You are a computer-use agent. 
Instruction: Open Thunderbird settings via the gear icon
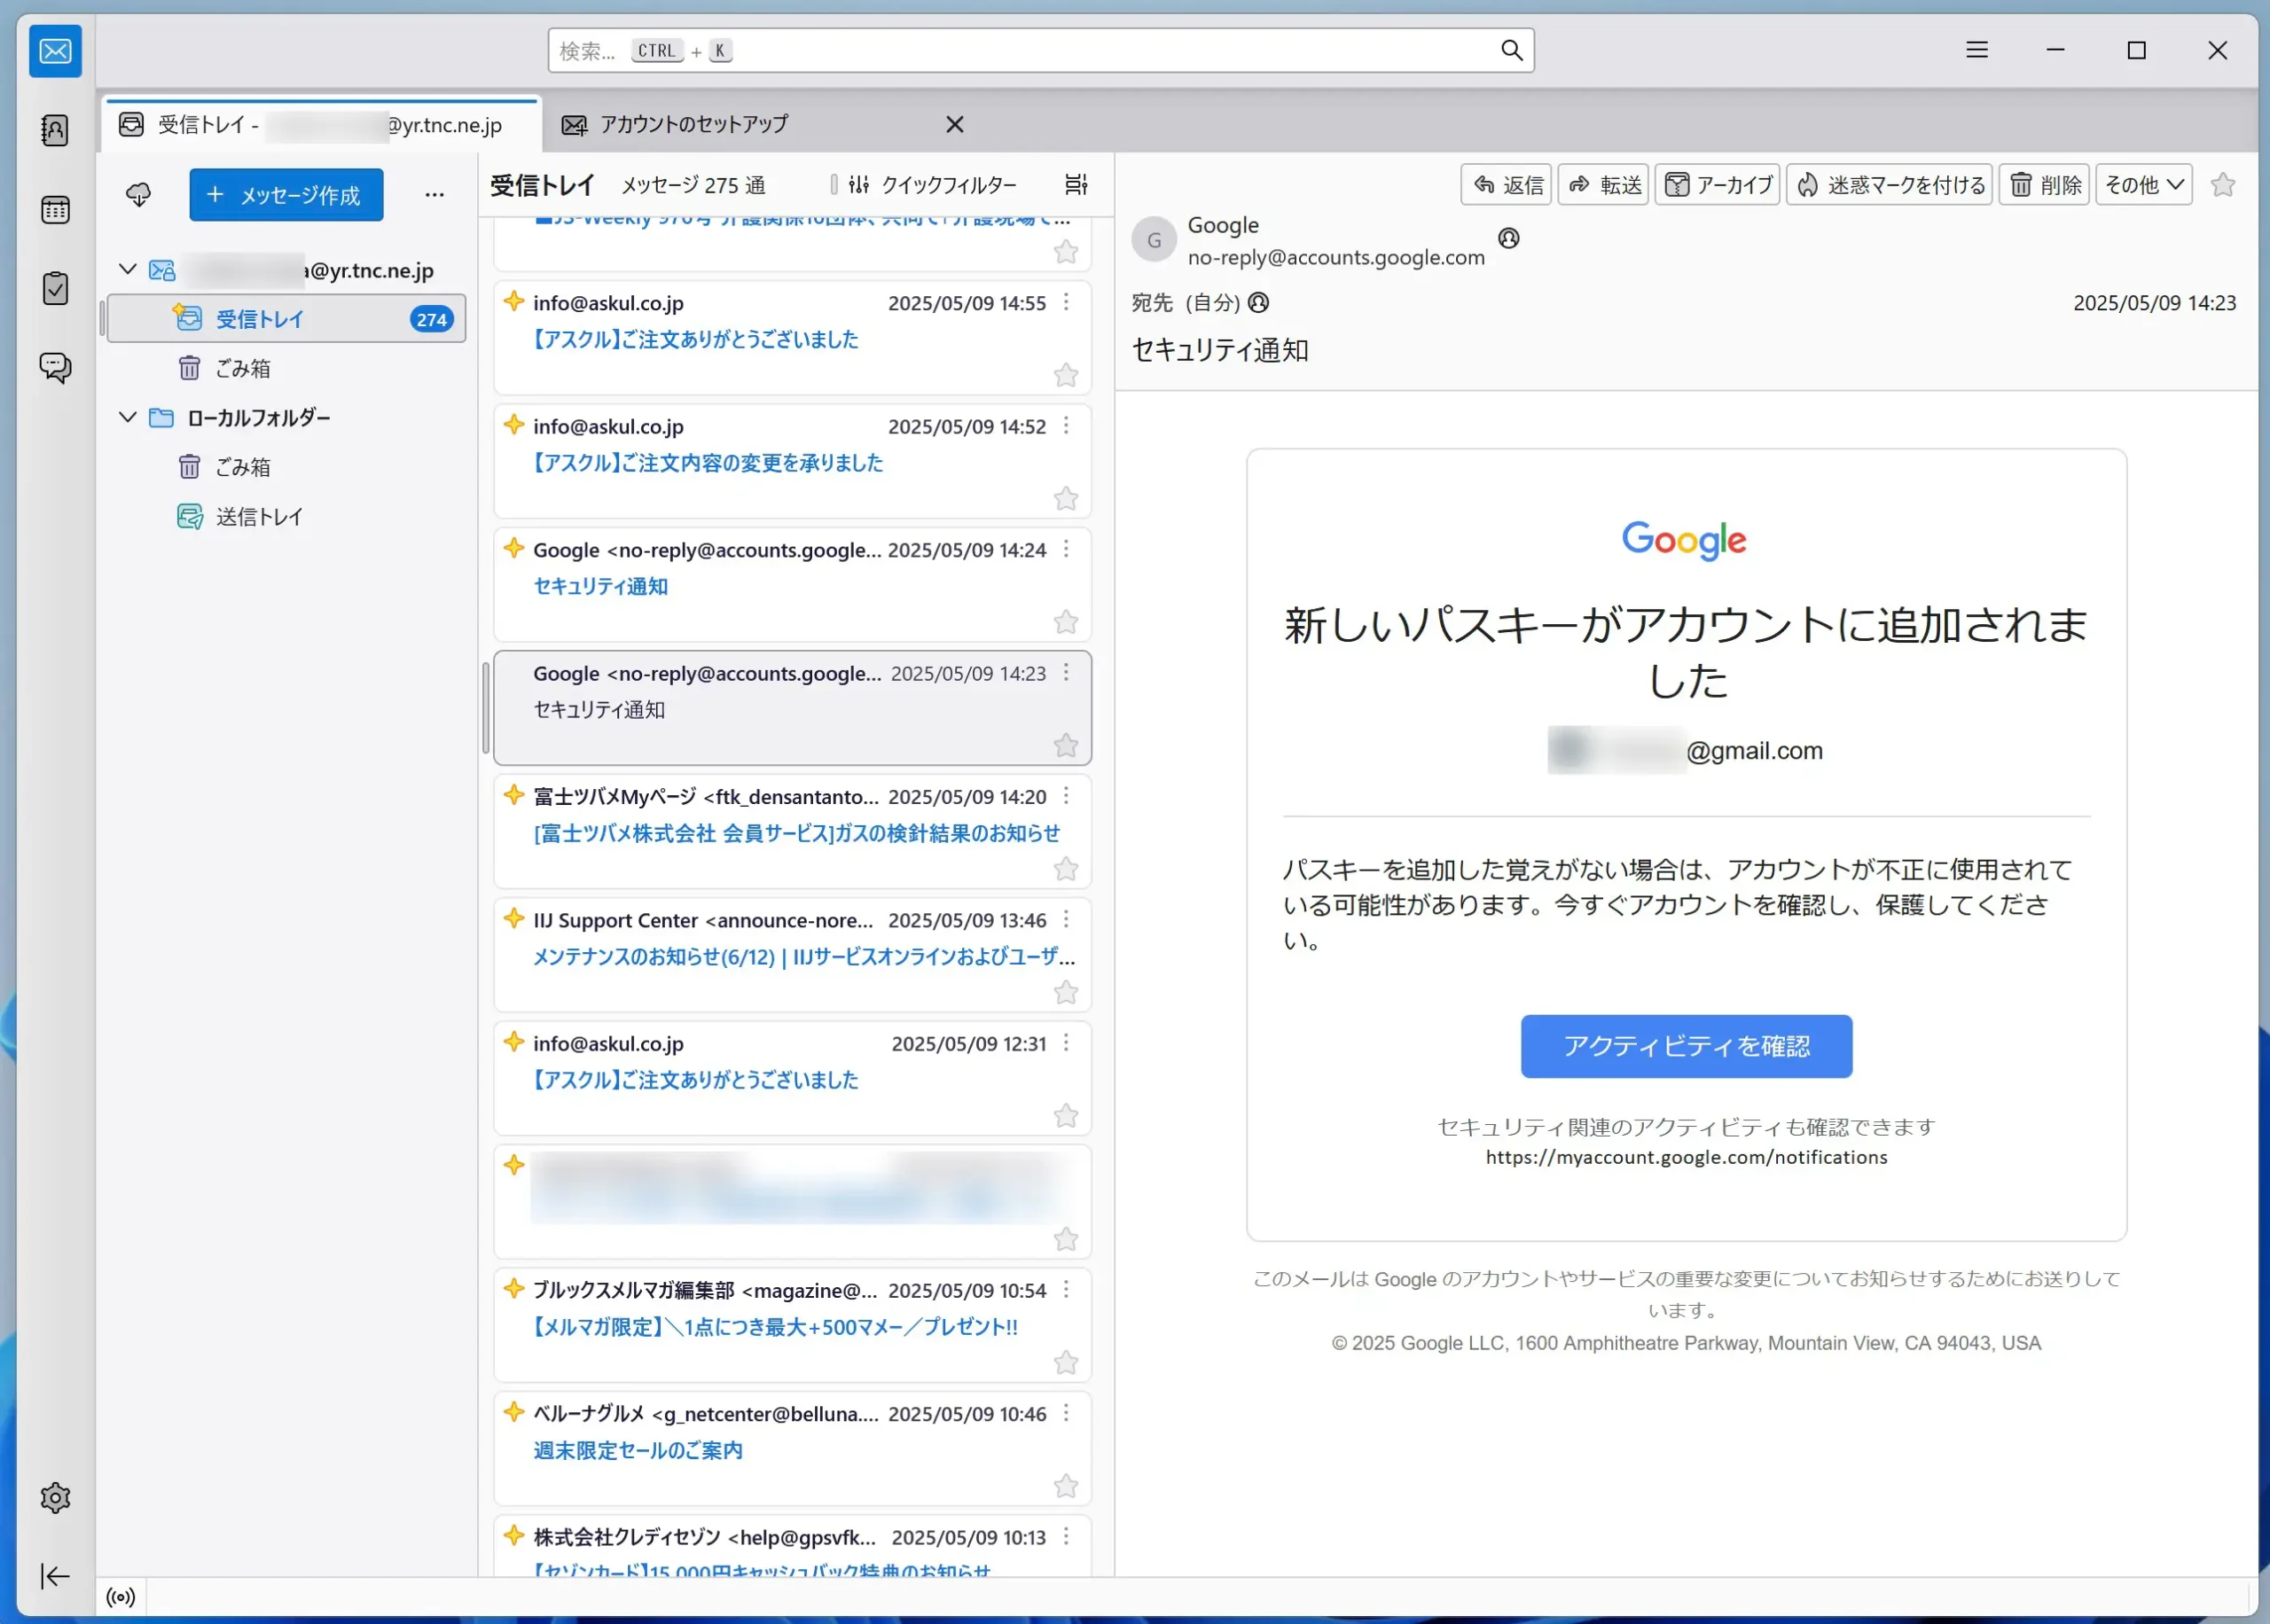[x=55, y=1497]
